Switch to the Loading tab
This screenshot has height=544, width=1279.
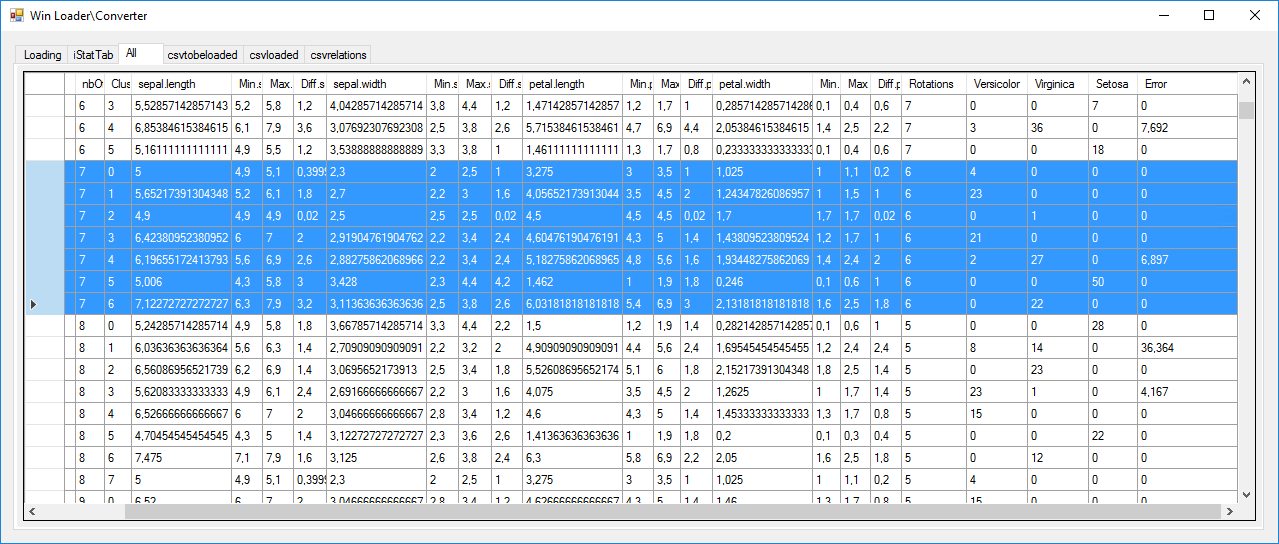pos(42,55)
